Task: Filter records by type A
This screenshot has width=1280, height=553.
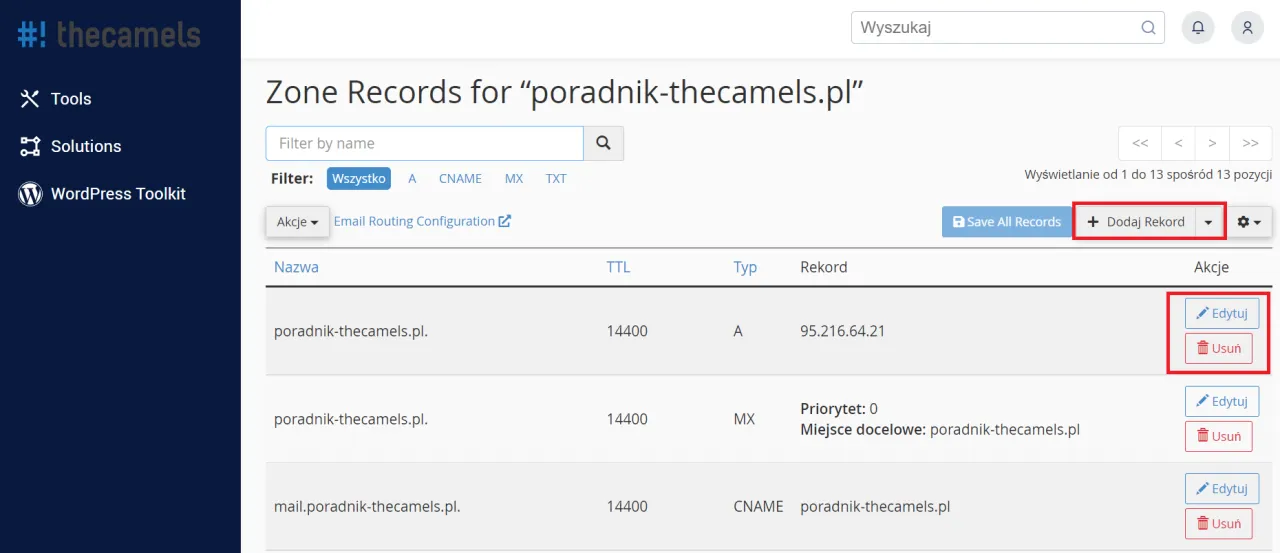Action: (x=412, y=179)
